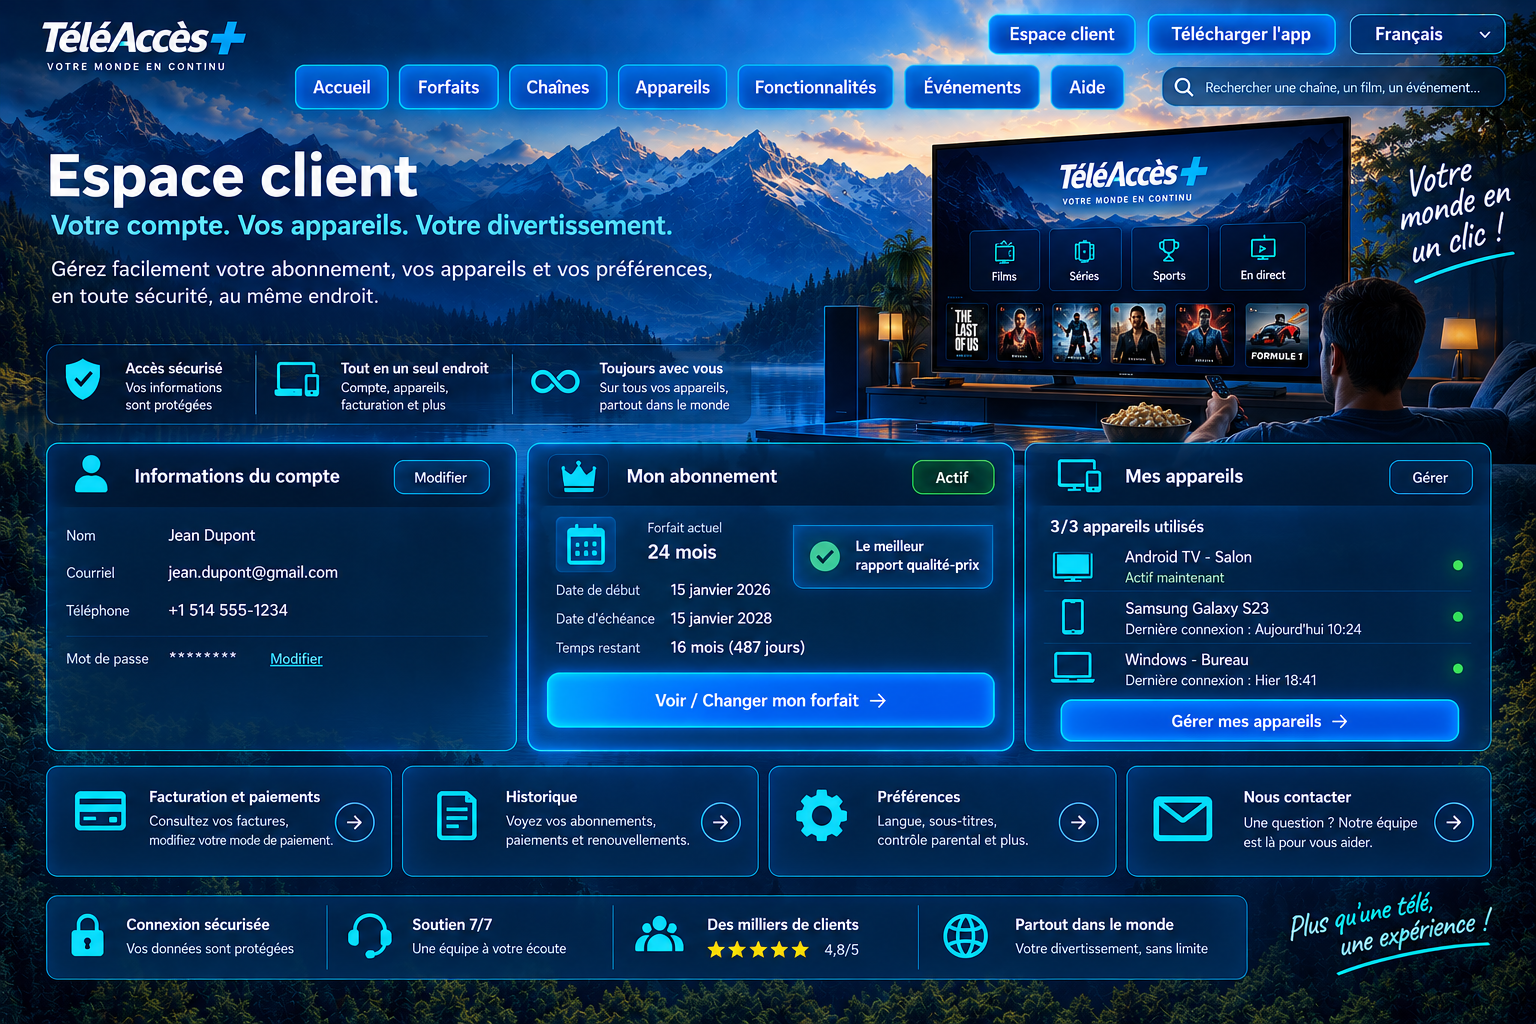The width and height of the screenshot is (1536, 1024).
Task: Click the padlock icon for Connexion sécurisée
Action: [87, 936]
